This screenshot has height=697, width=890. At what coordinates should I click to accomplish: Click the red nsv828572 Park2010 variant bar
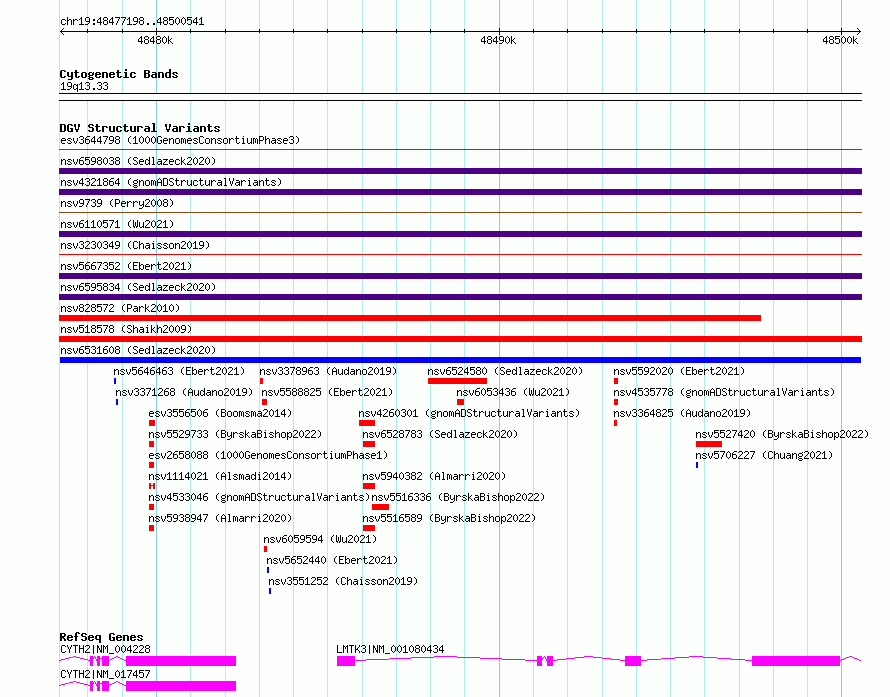410,318
